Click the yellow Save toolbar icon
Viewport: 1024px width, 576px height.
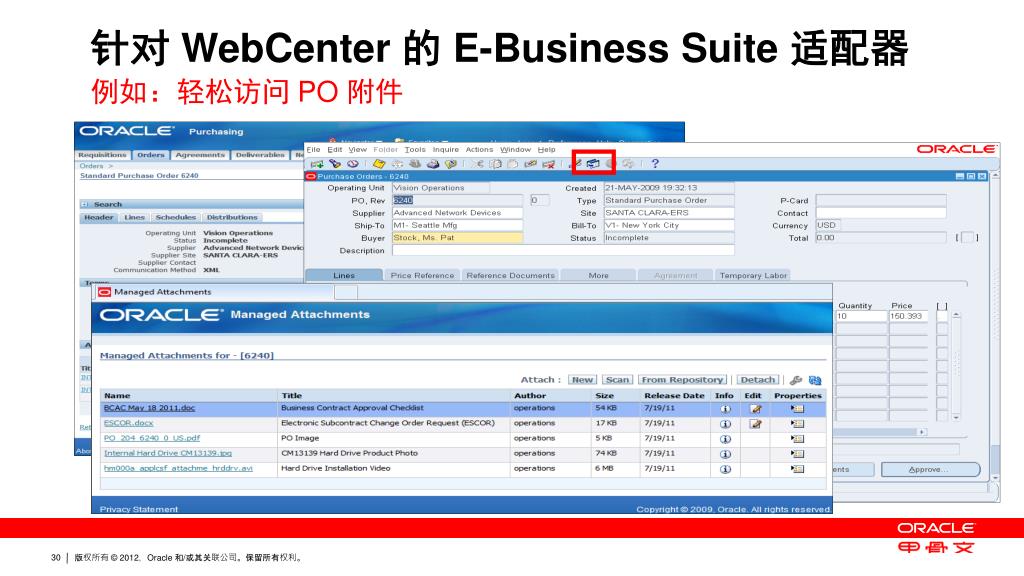[x=379, y=164]
